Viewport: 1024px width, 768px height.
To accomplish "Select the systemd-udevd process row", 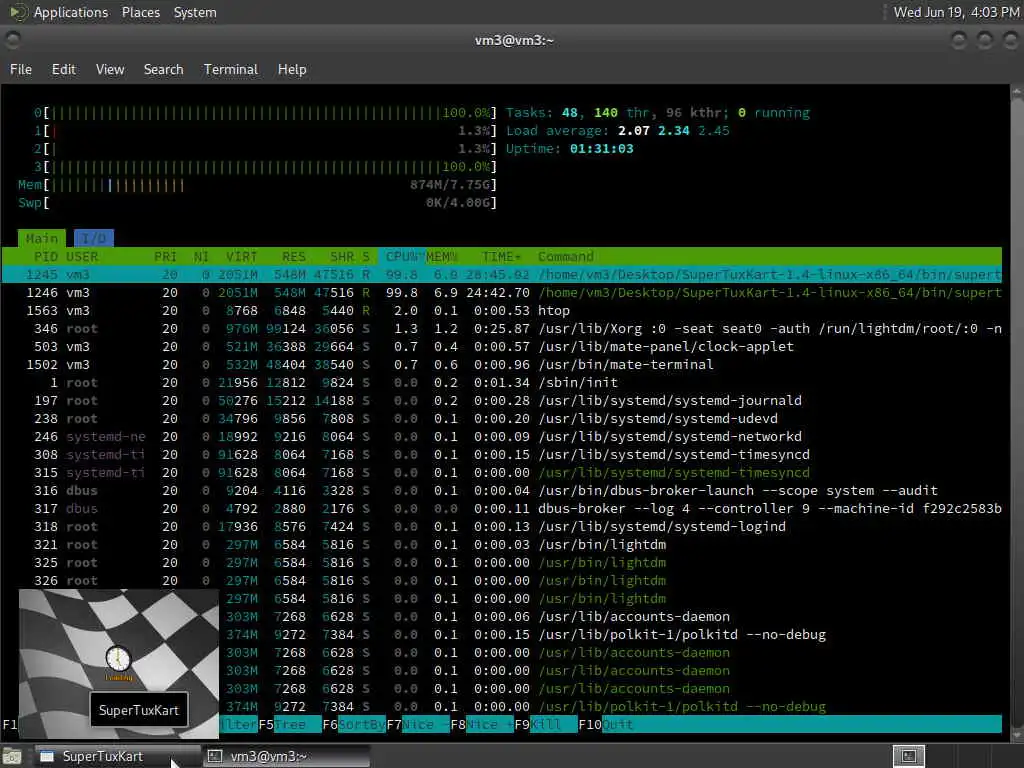I will click(502, 419).
